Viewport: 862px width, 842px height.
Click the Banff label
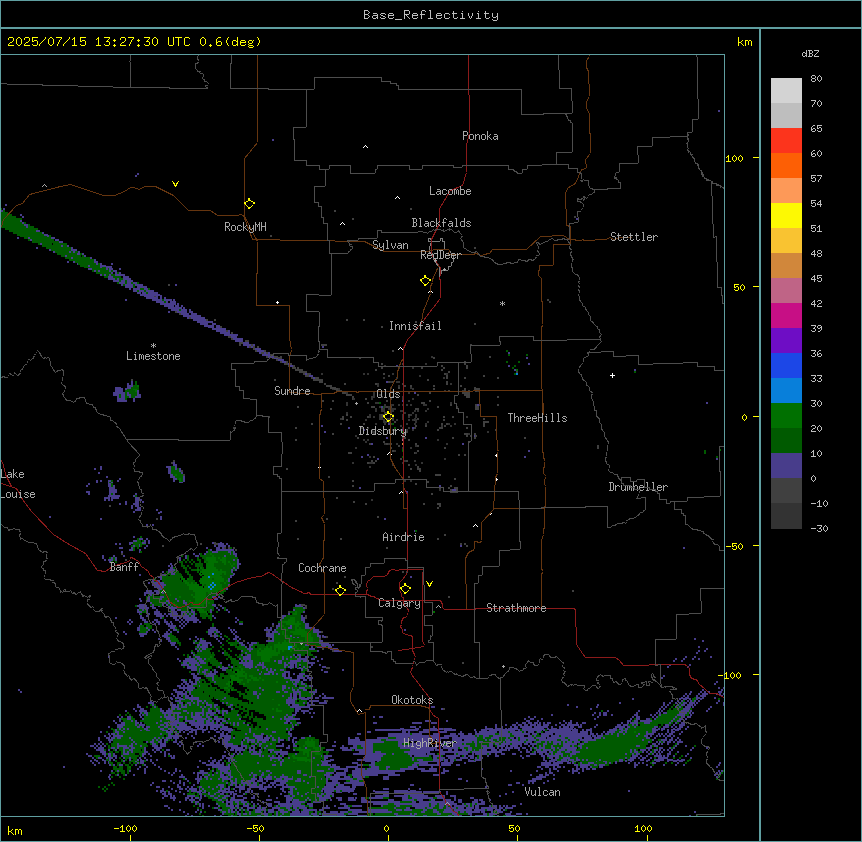(x=124, y=567)
